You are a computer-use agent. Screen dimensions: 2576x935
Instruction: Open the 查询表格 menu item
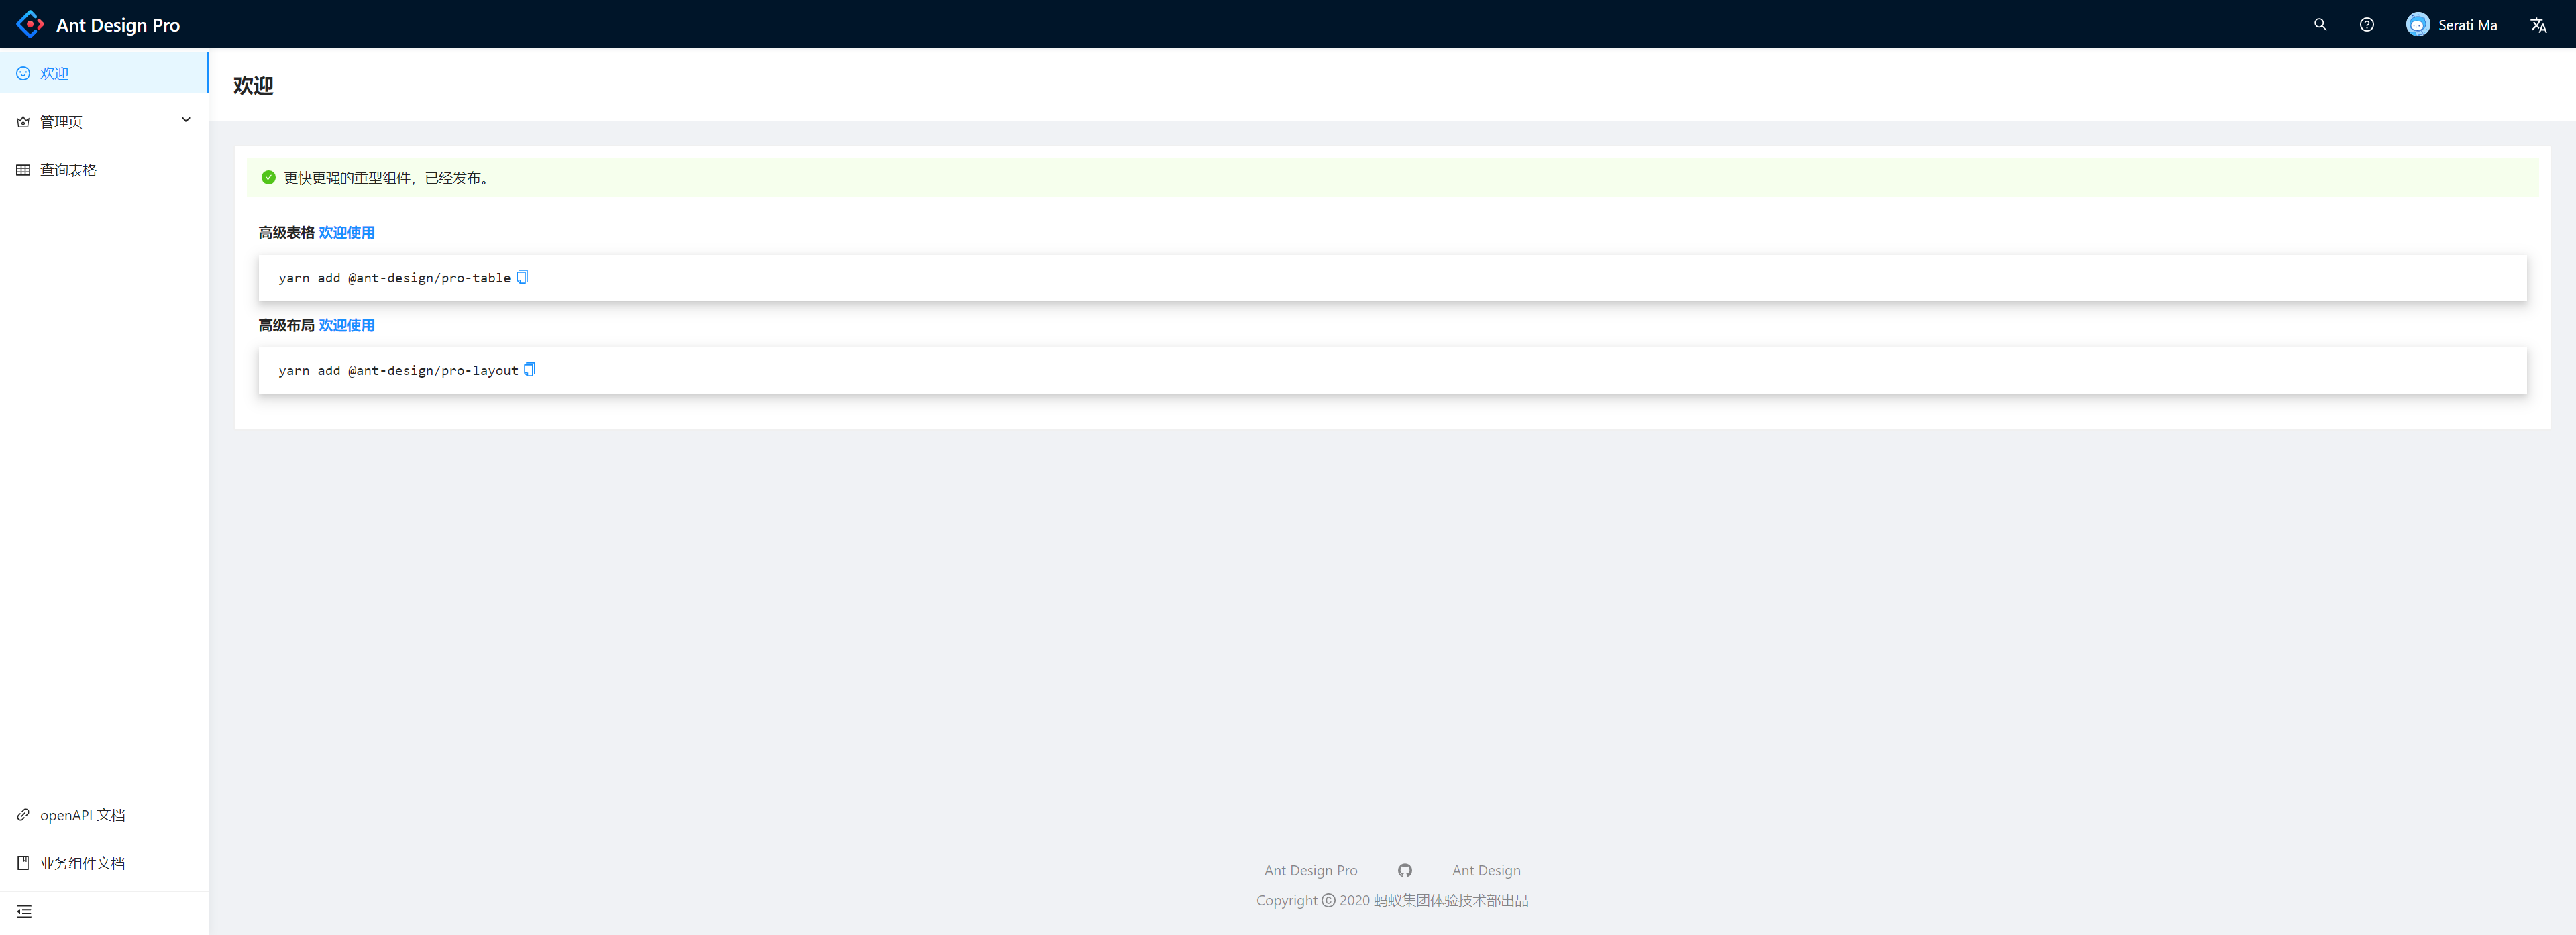tap(68, 170)
